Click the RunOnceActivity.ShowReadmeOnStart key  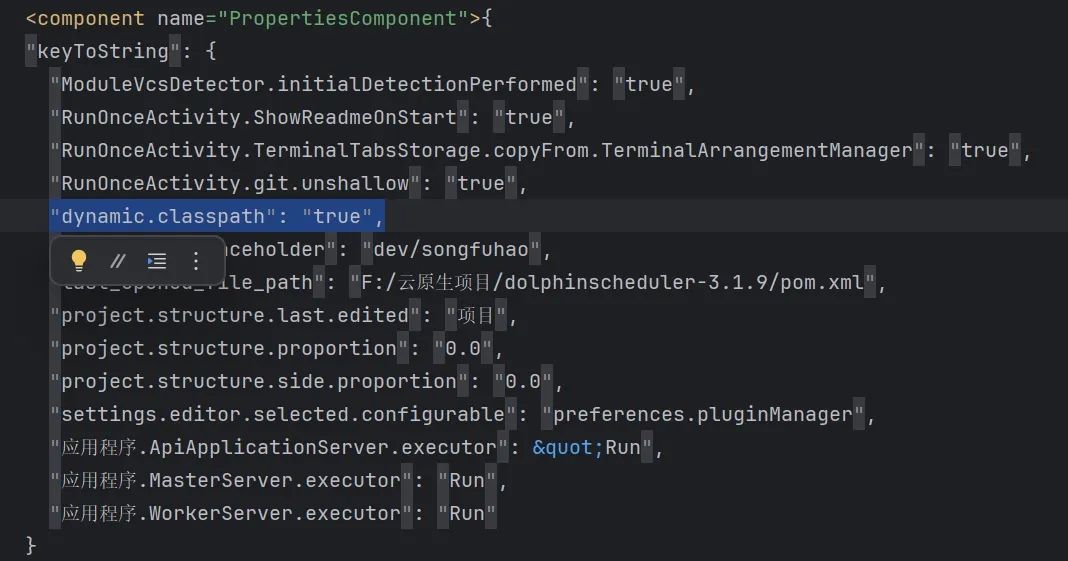tap(259, 118)
